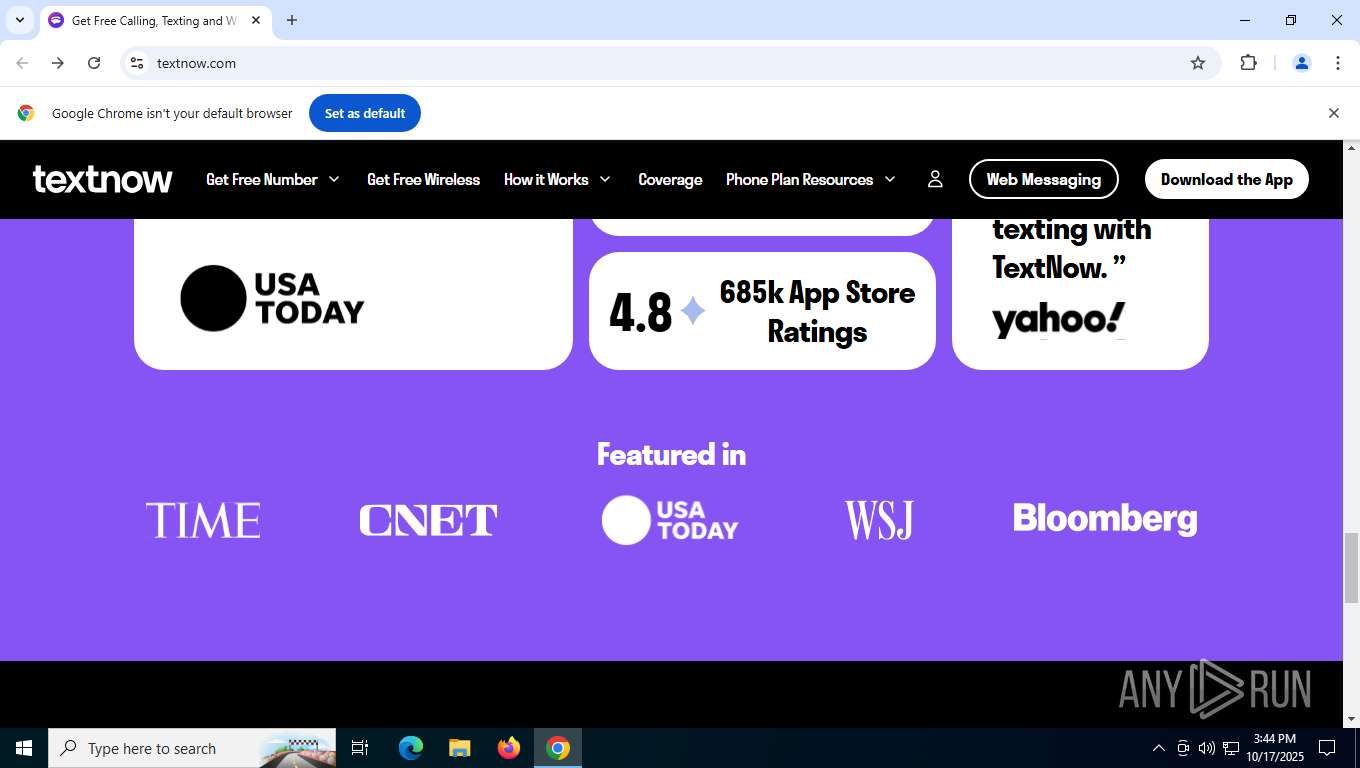
Task: Close the TextNow browser tab
Action: pyautogui.click(x=256, y=20)
